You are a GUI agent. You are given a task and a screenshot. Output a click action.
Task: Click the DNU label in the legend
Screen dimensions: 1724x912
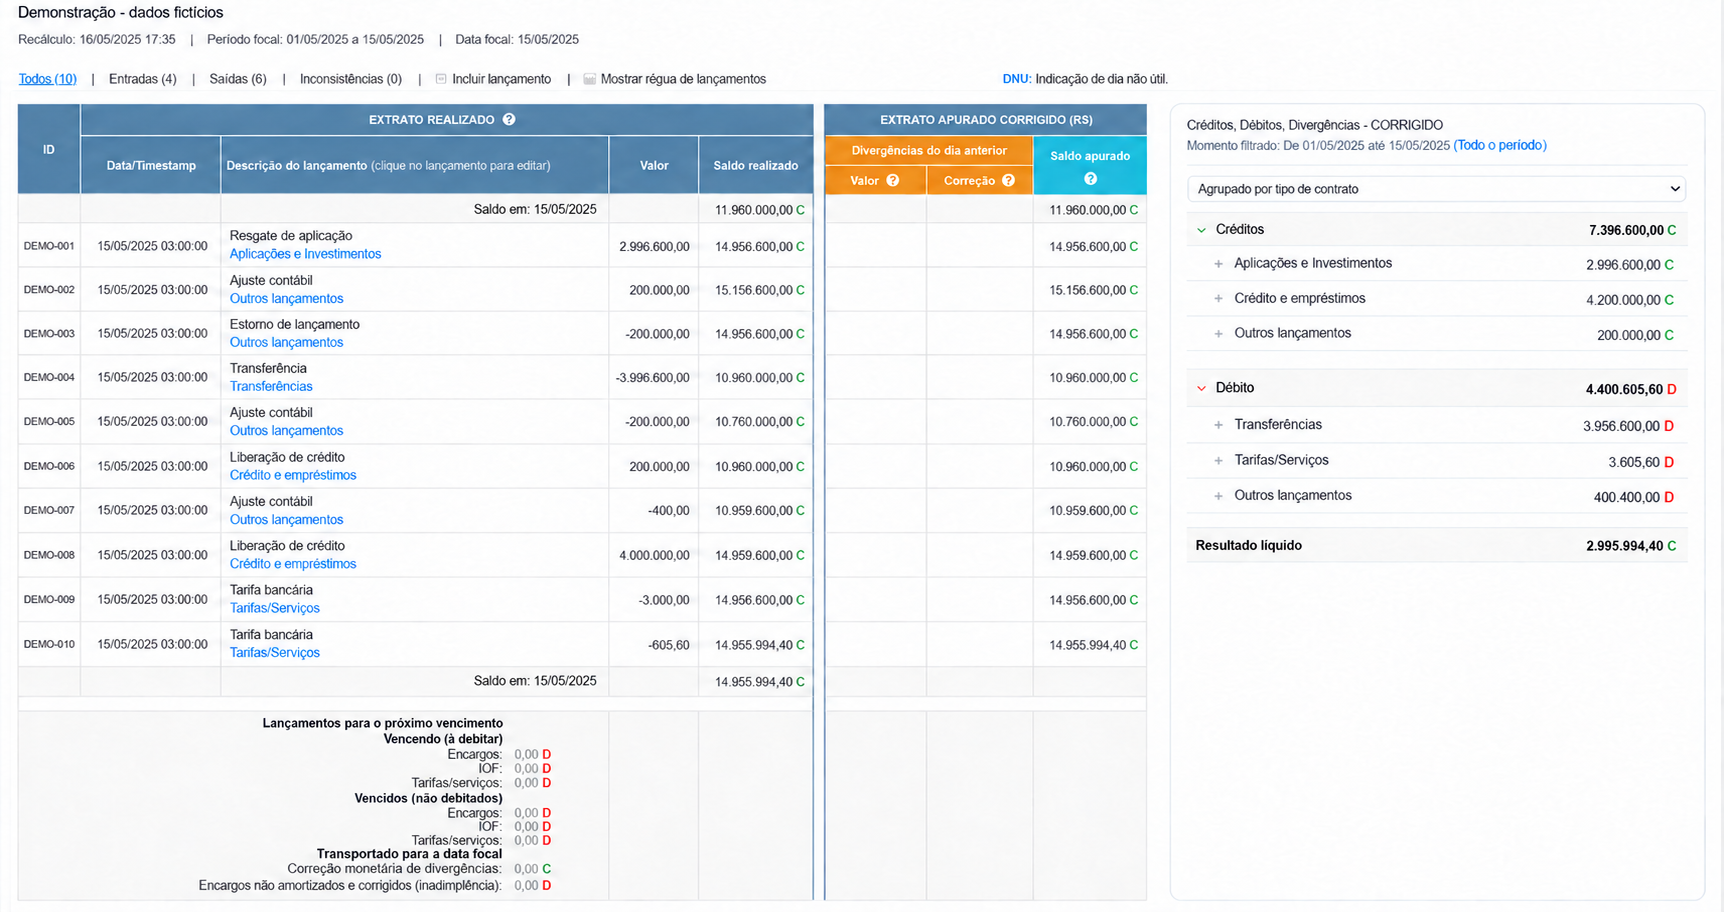pos(1016,79)
